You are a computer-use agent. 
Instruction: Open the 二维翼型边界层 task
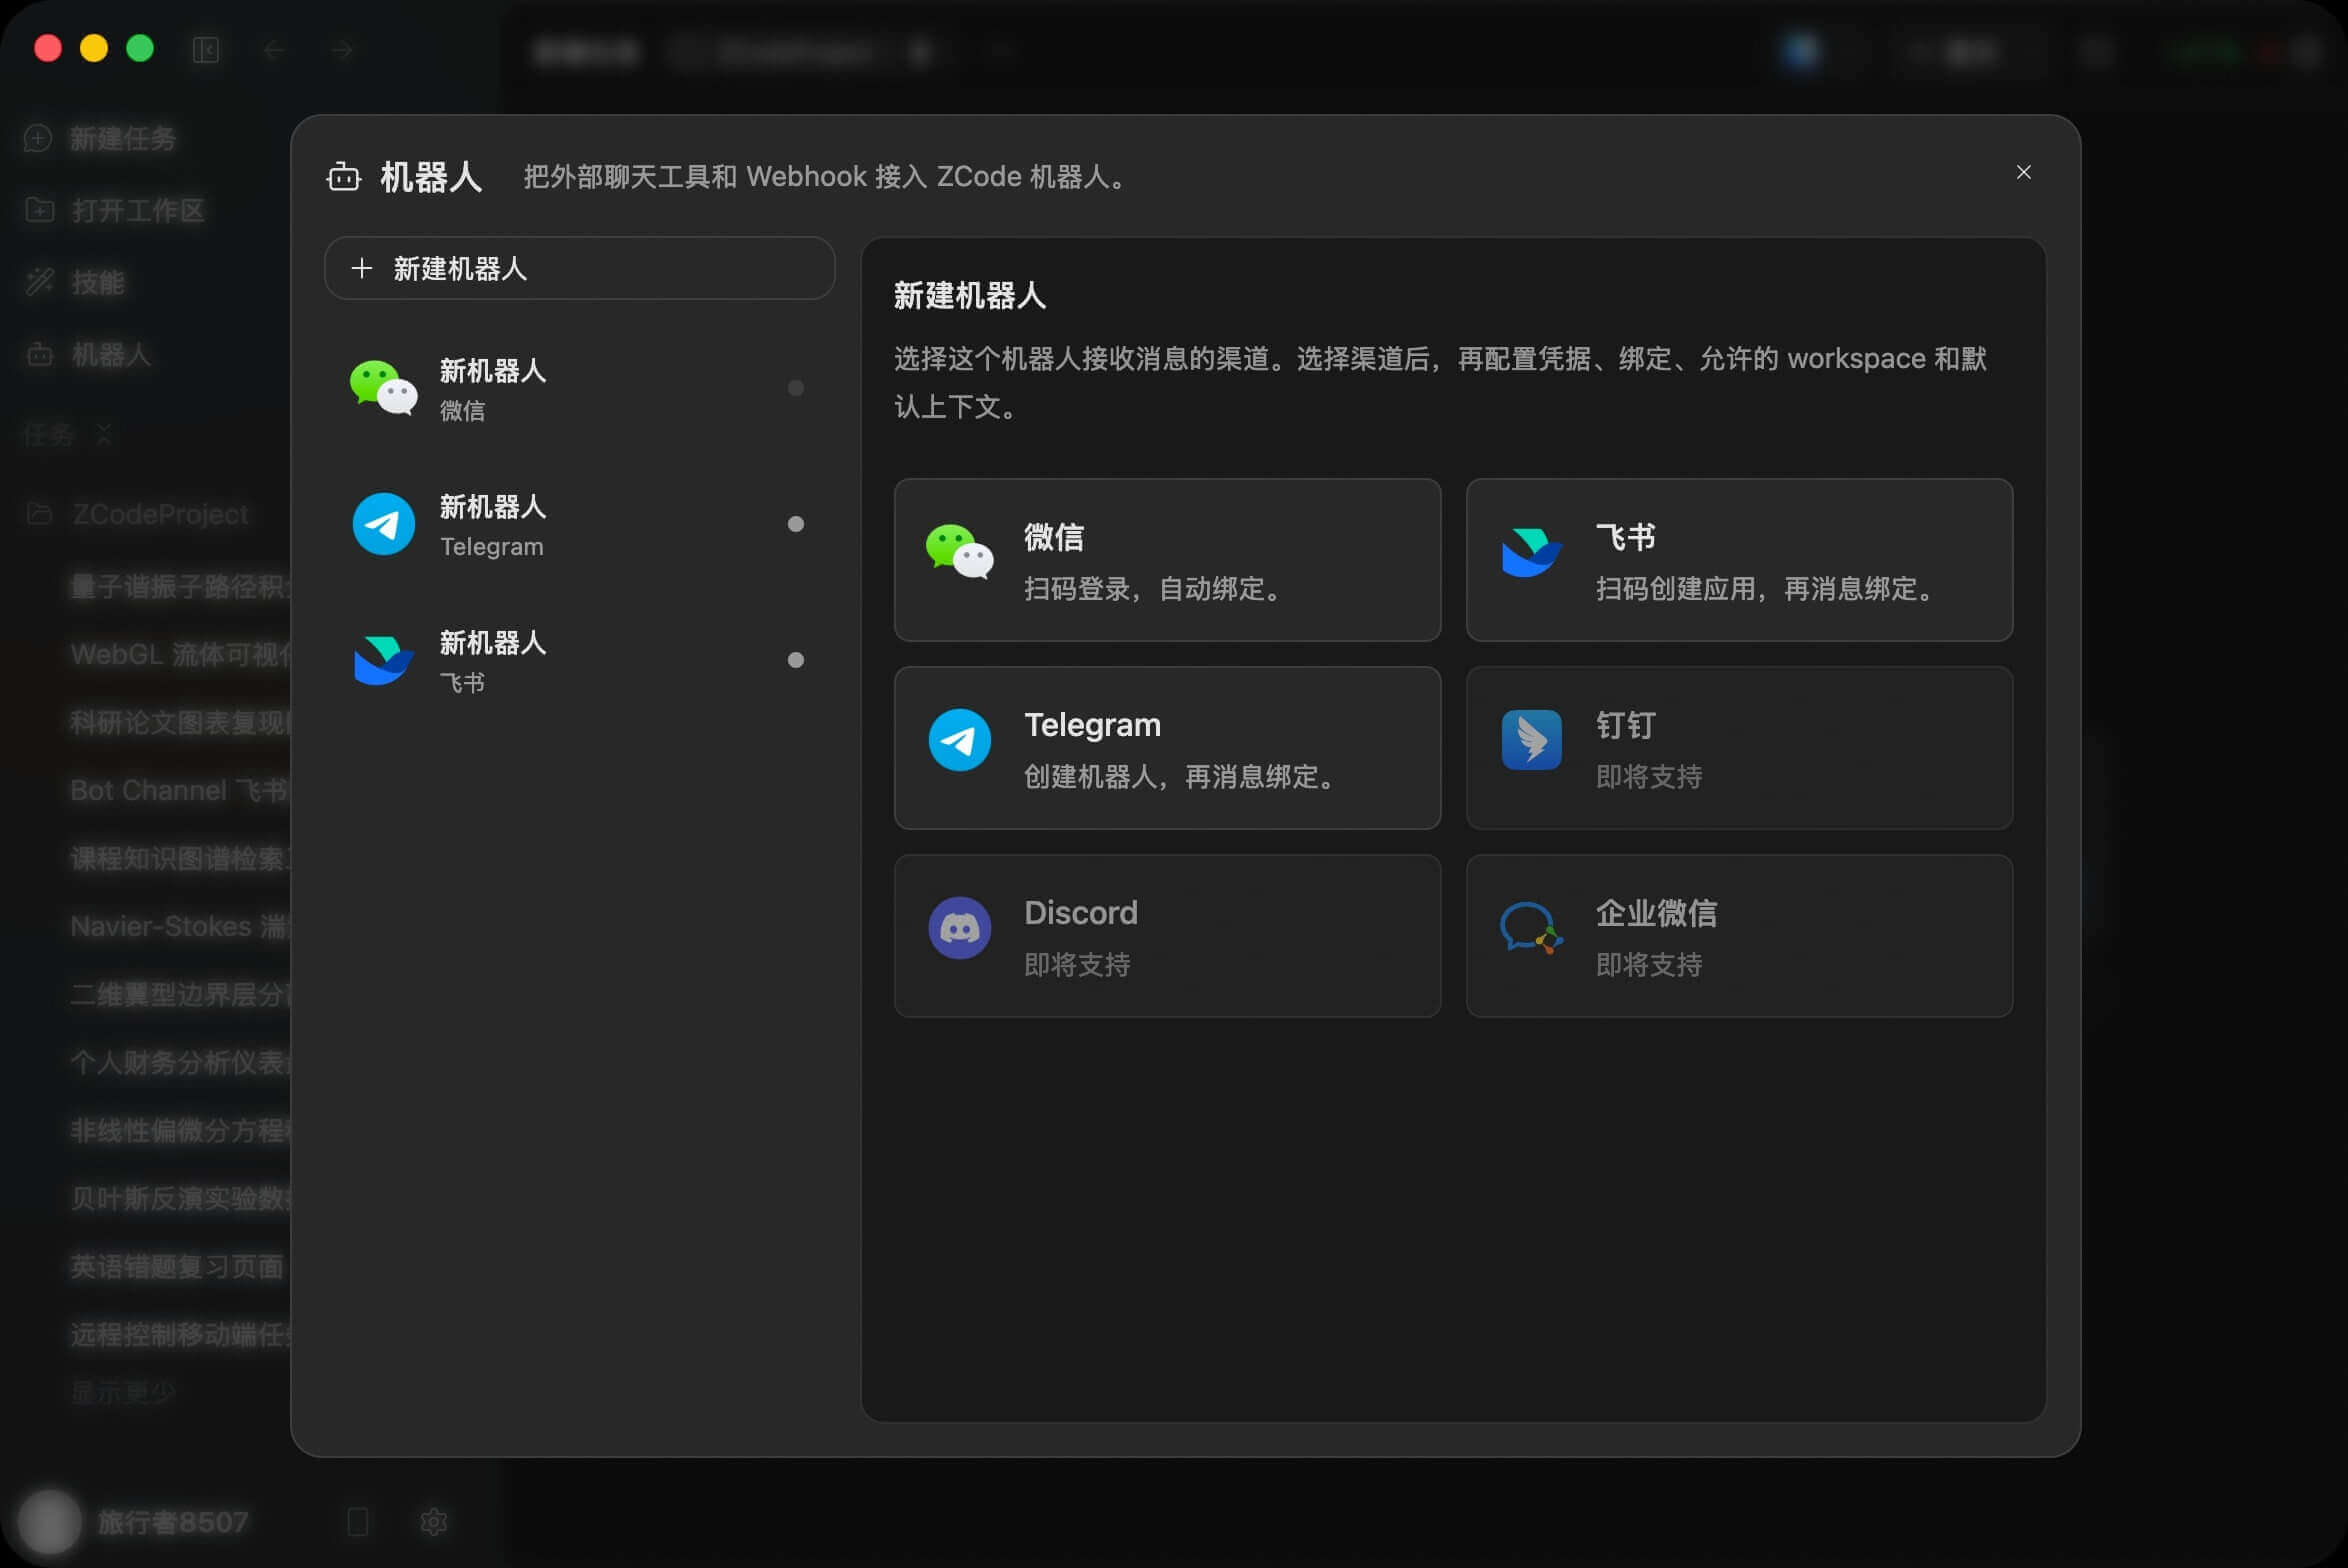click(180, 994)
